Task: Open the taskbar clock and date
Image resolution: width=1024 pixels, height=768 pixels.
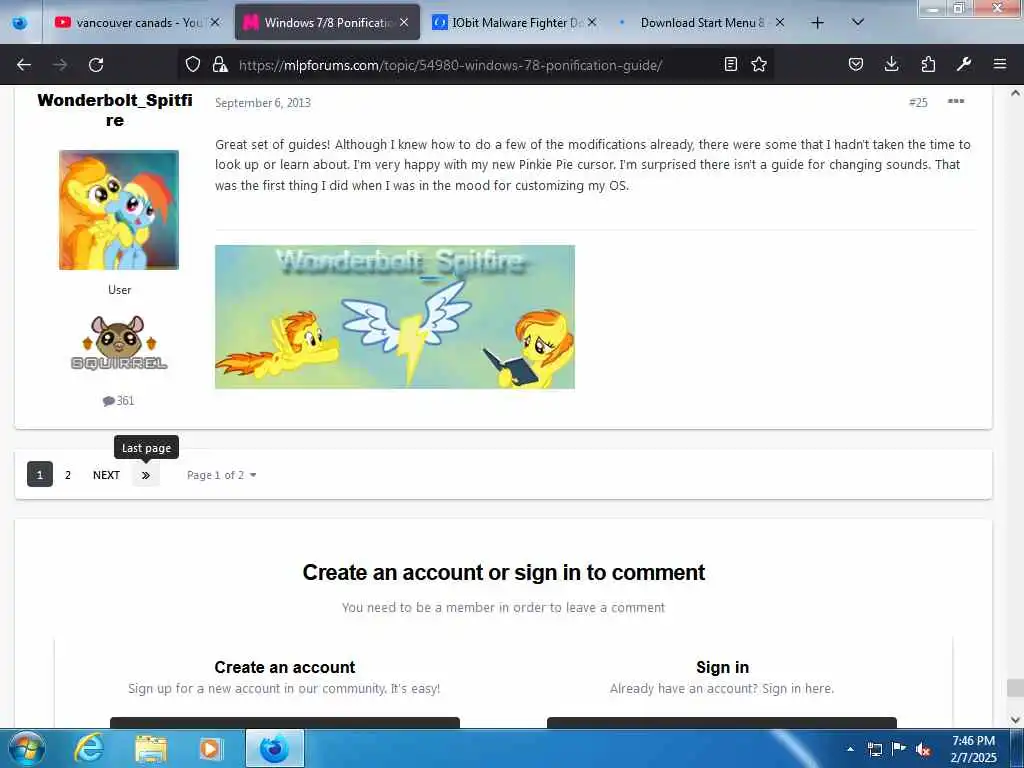Action: [973, 749]
